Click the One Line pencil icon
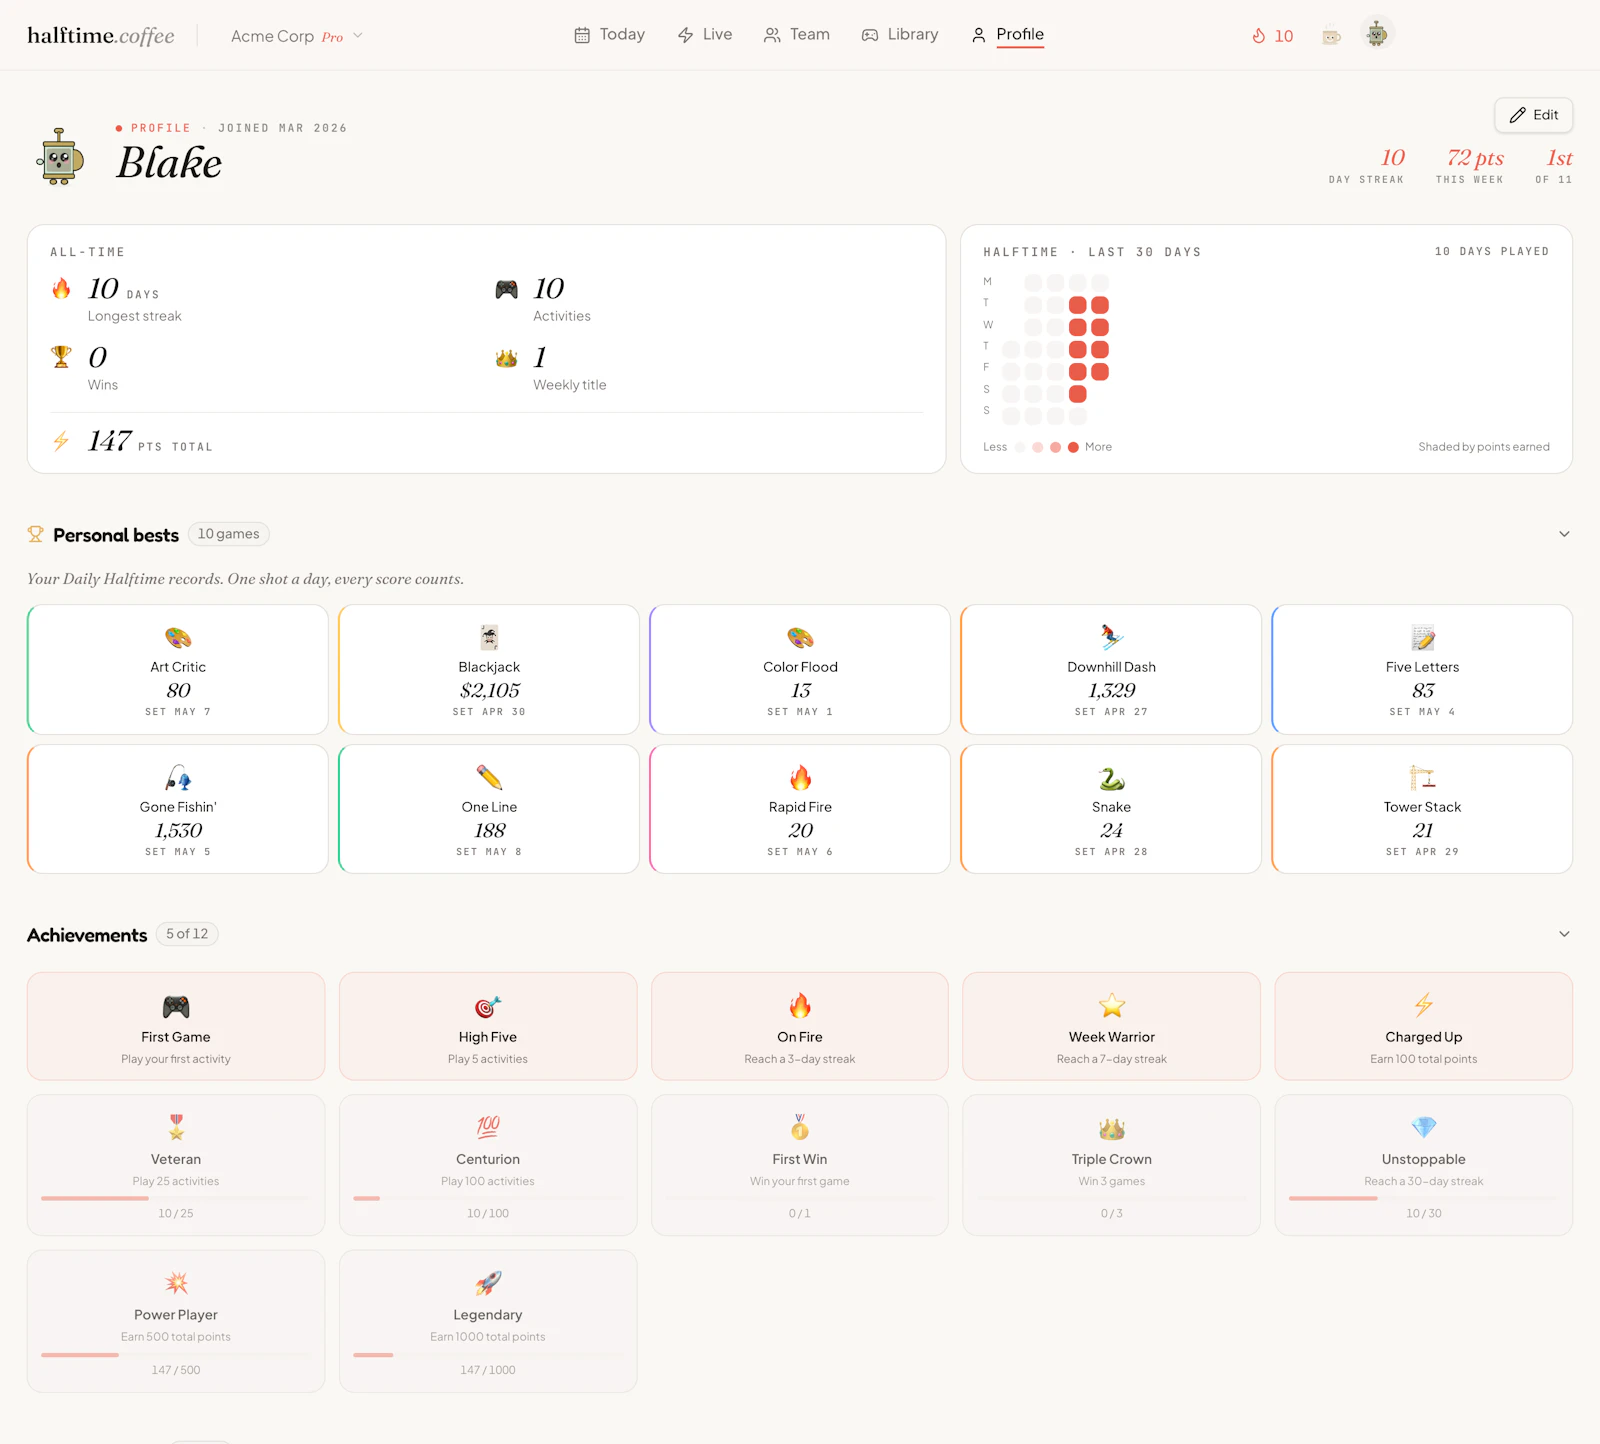Screen dimensions: 1600x1444 click(x=489, y=778)
